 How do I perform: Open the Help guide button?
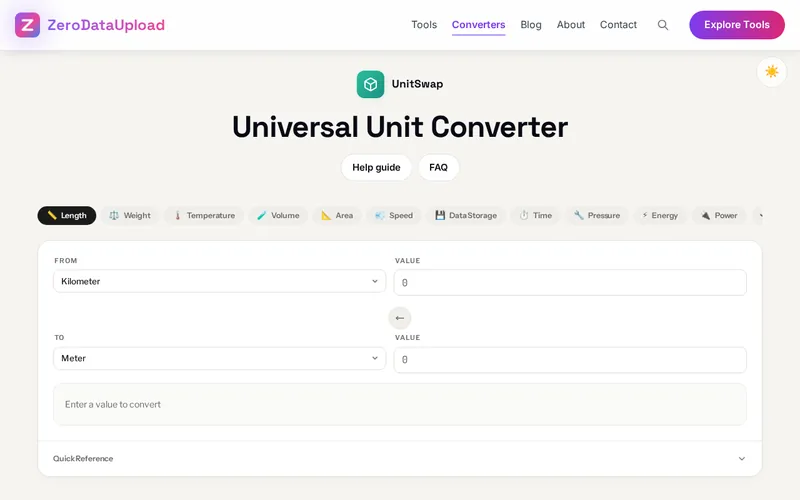point(376,167)
